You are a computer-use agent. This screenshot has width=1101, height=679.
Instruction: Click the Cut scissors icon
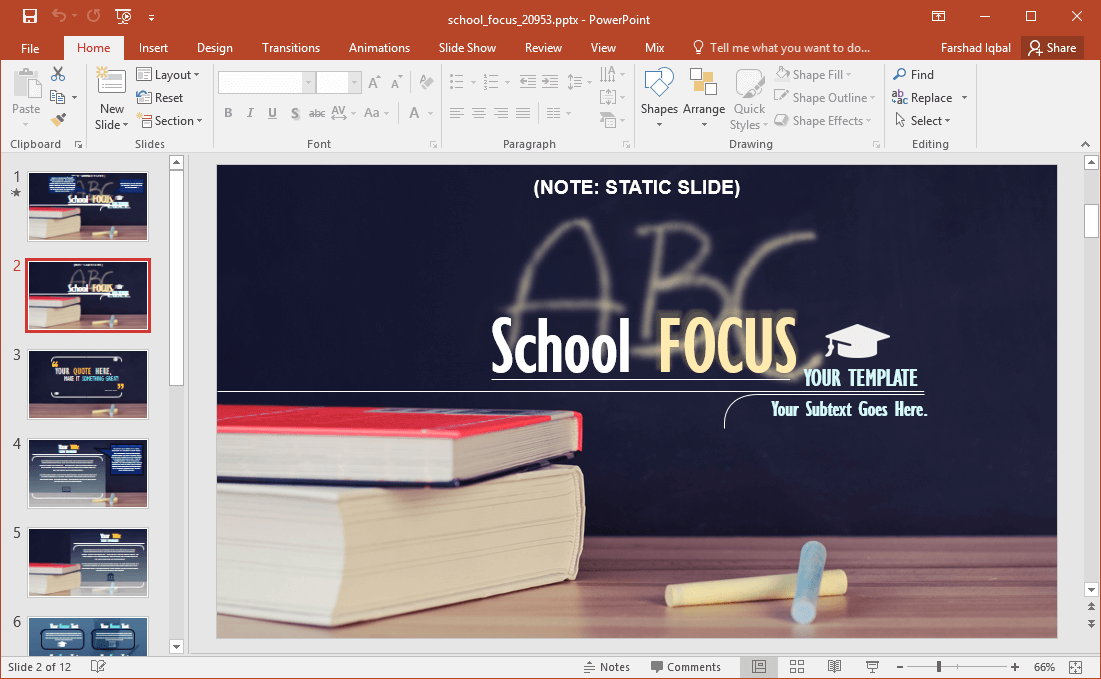click(58, 75)
